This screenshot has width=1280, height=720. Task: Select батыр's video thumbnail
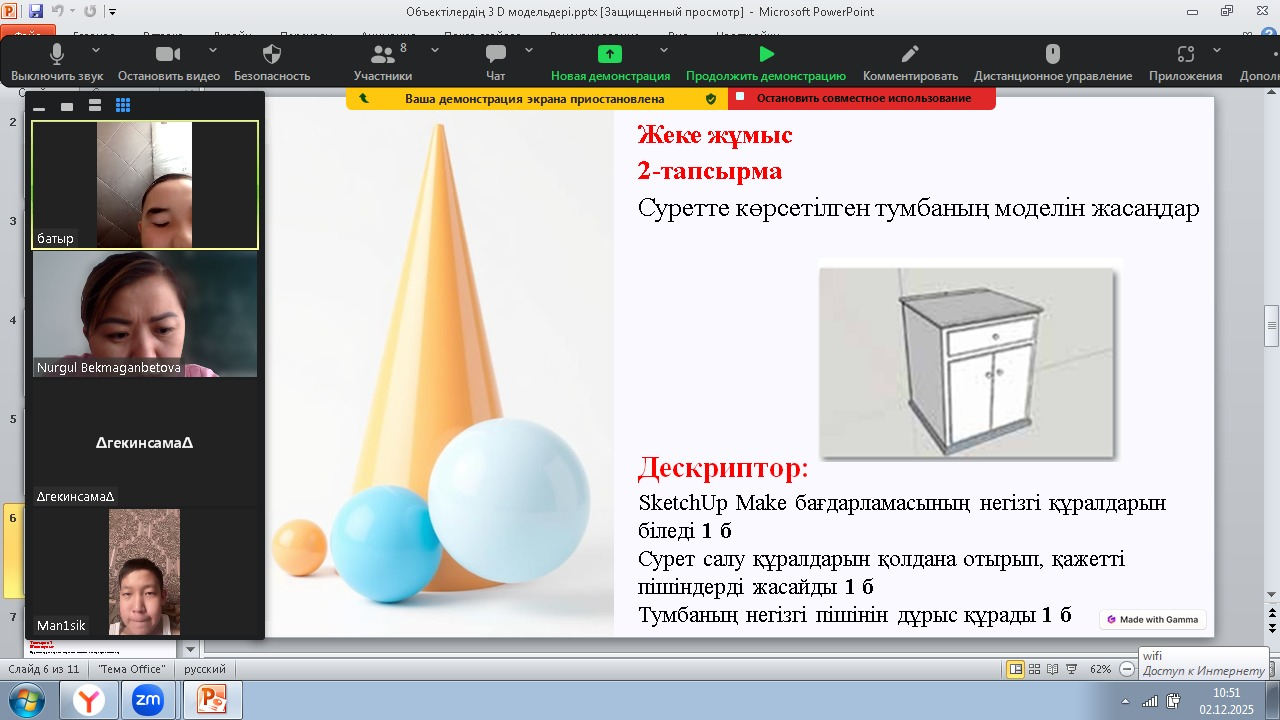(144, 183)
